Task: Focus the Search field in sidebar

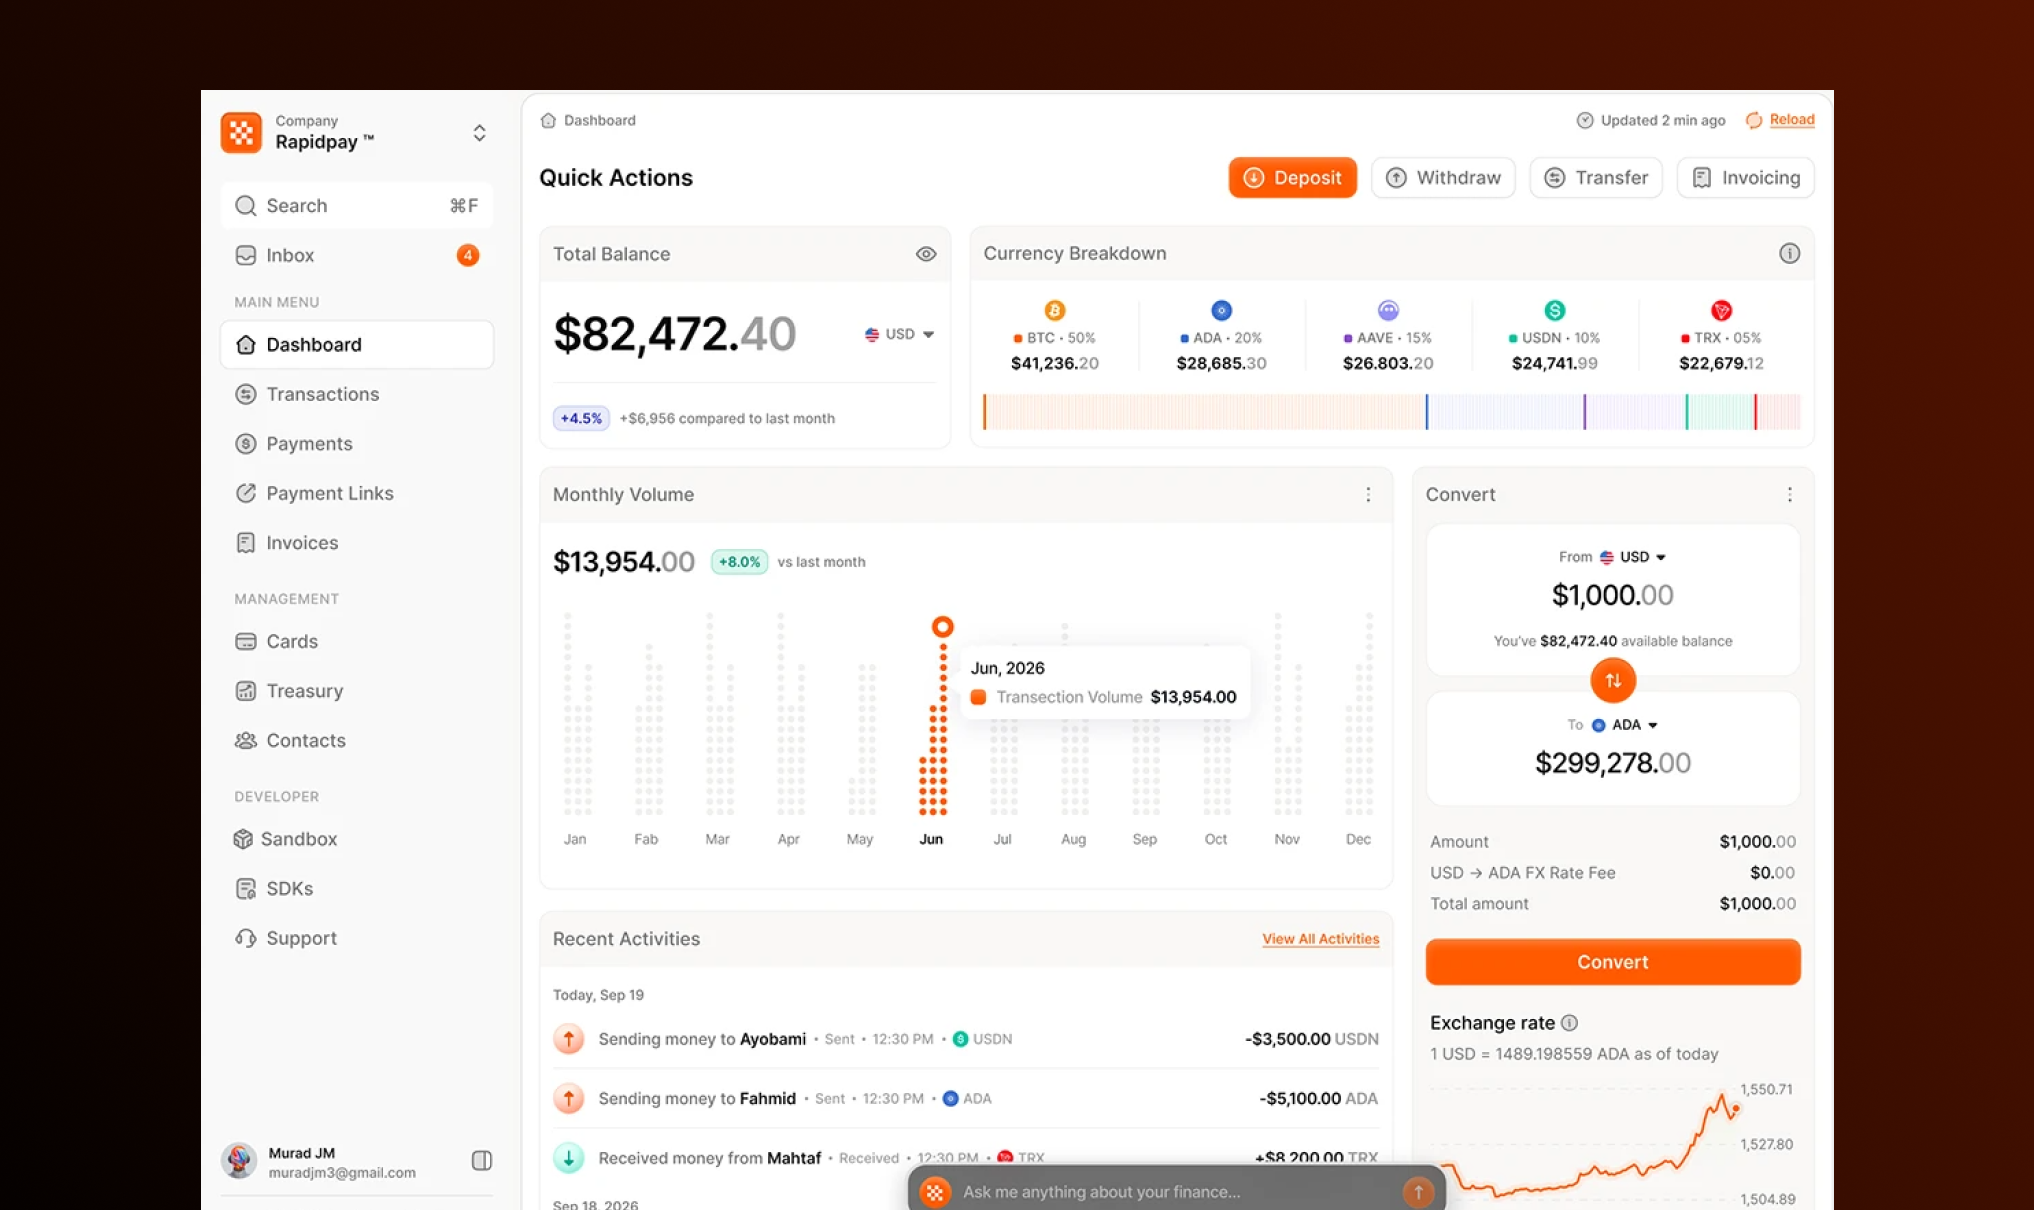Action: pyautogui.click(x=357, y=205)
